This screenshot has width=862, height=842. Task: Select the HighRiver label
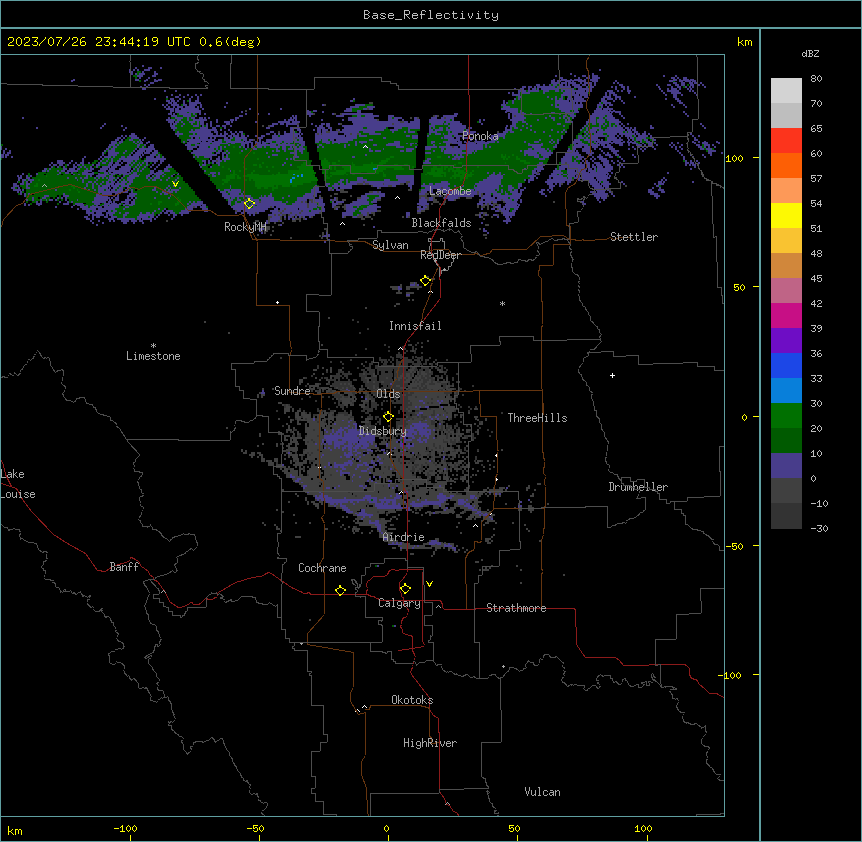point(430,743)
